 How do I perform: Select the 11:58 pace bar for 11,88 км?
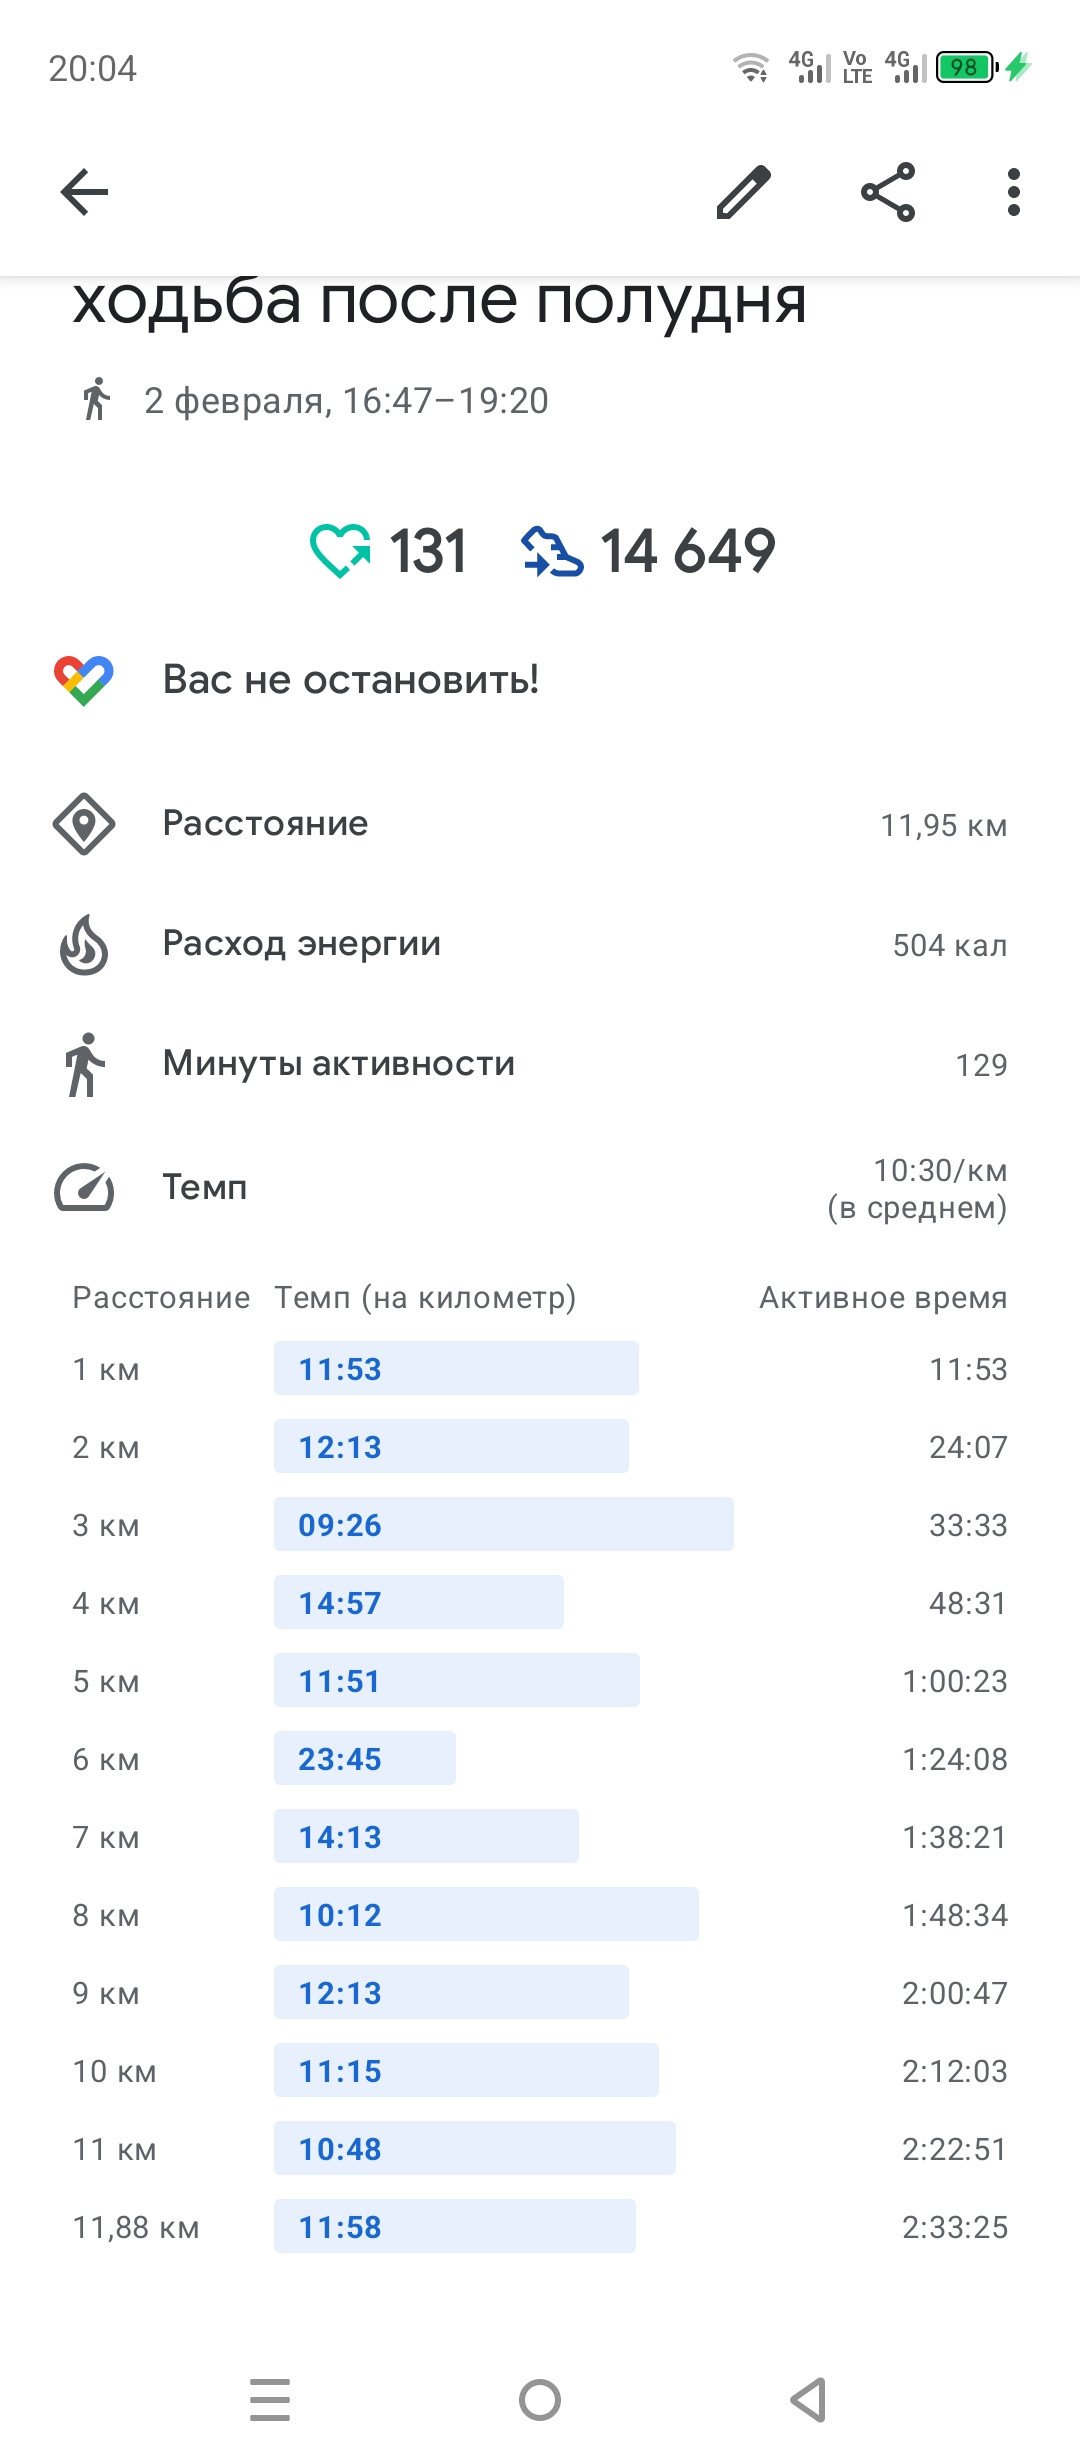[x=455, y=2226]
